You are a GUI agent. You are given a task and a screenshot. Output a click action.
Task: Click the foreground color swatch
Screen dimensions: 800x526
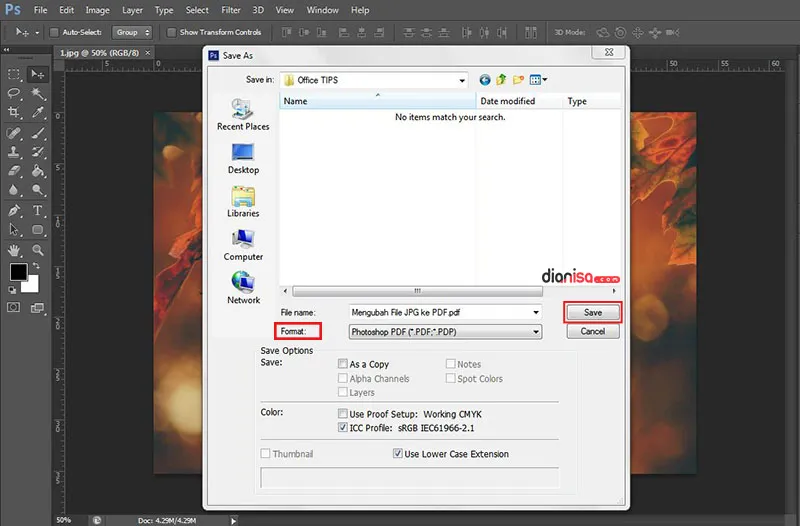(17, 271)
